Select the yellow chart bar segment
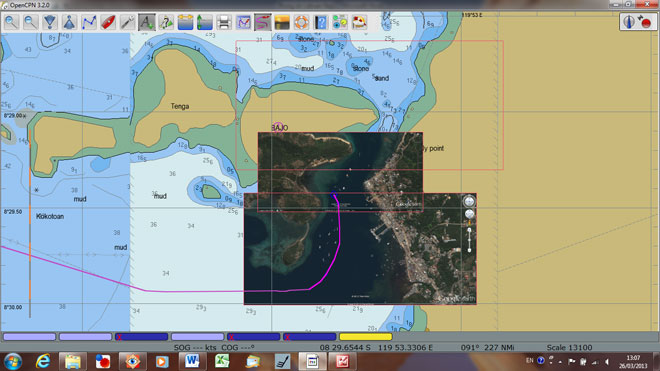The height and width of the screenshot is (371, 660). click(365, 336)
